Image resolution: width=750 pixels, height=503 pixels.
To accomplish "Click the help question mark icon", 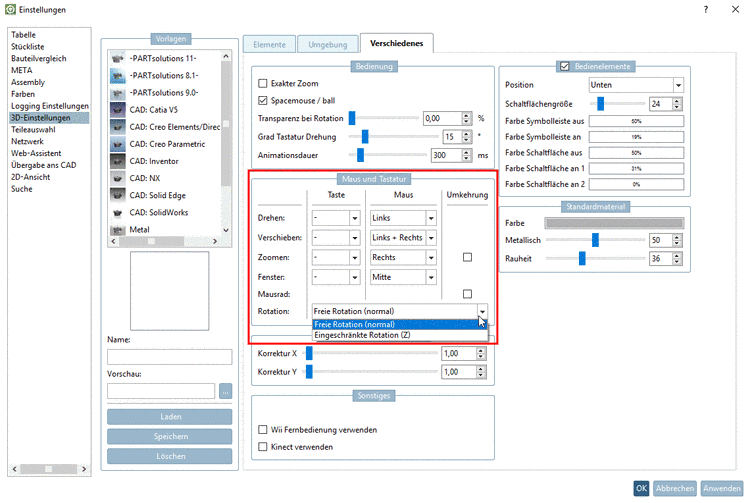I will click(706, 10).
